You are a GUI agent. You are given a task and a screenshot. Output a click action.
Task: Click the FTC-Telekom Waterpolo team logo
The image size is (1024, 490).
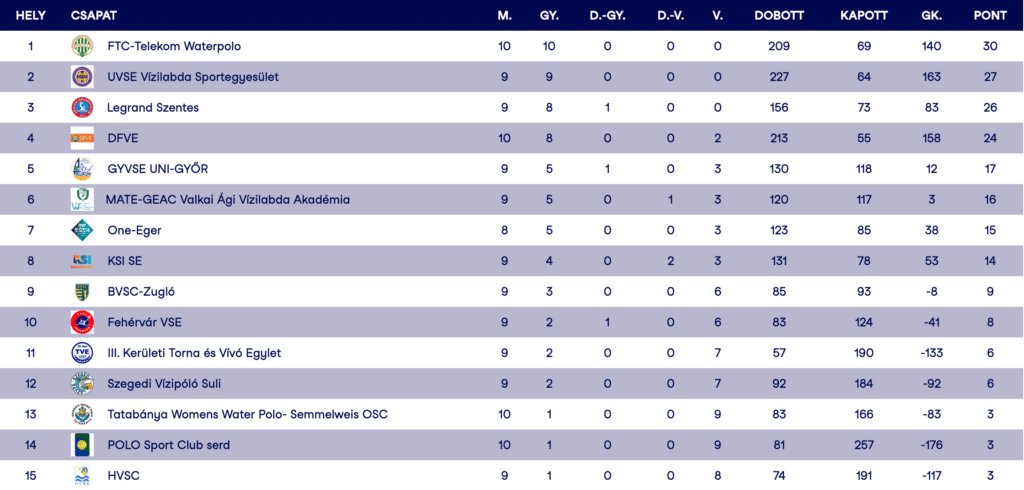pos(81,46)
